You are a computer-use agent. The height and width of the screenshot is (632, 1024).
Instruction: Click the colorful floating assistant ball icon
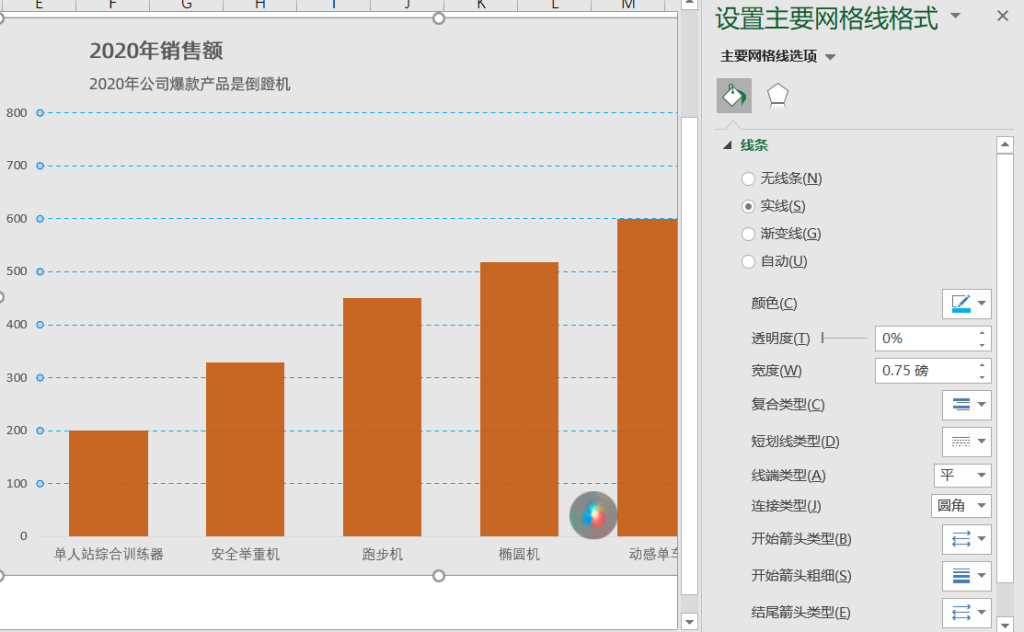click(594, 516)
